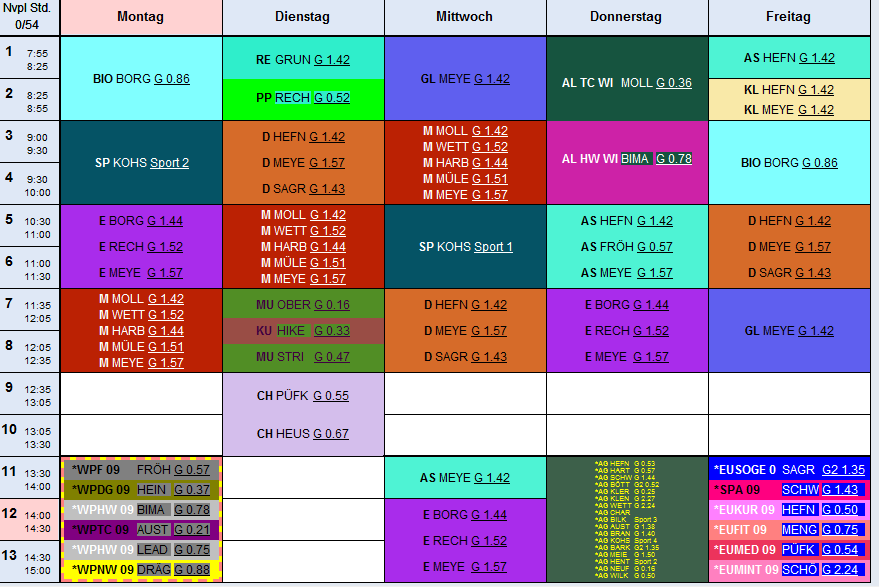
Task: Click room G 0.16 for MU OBER
Action: [x=332, y=305]
